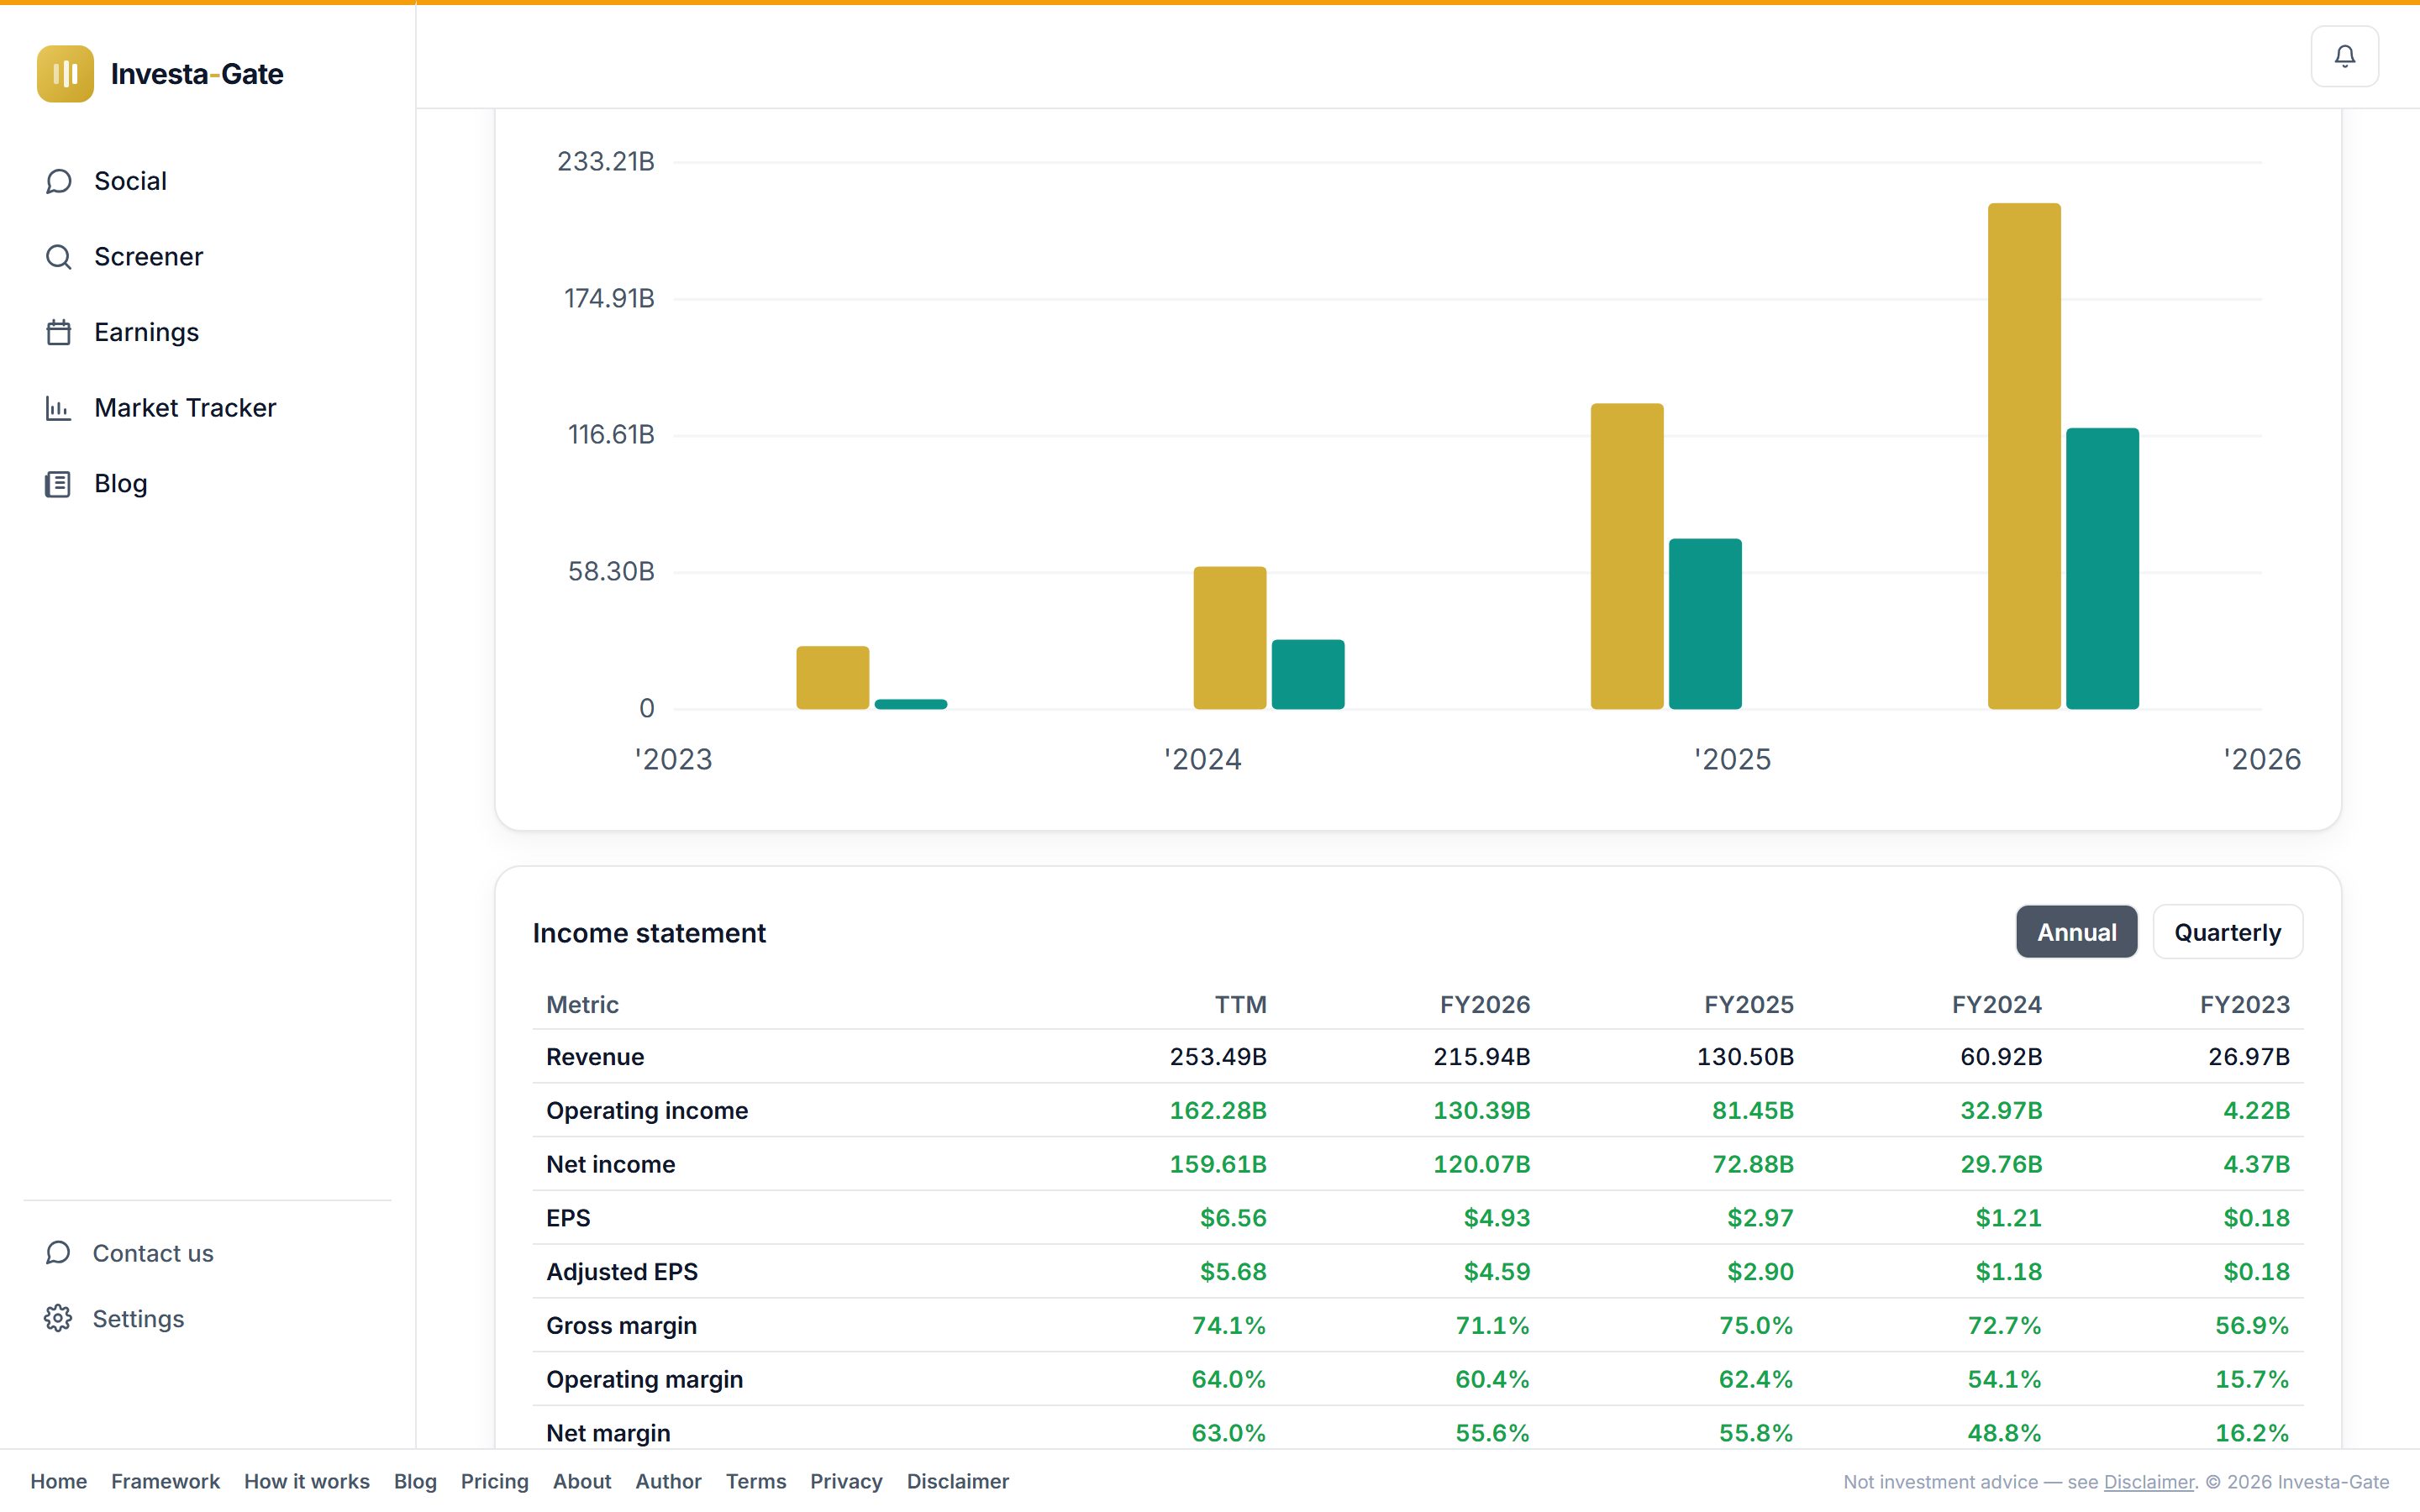This screenshot has width=2420, height=1512.
Task: Click the Operating margin row label
Action: [644, 1380]
